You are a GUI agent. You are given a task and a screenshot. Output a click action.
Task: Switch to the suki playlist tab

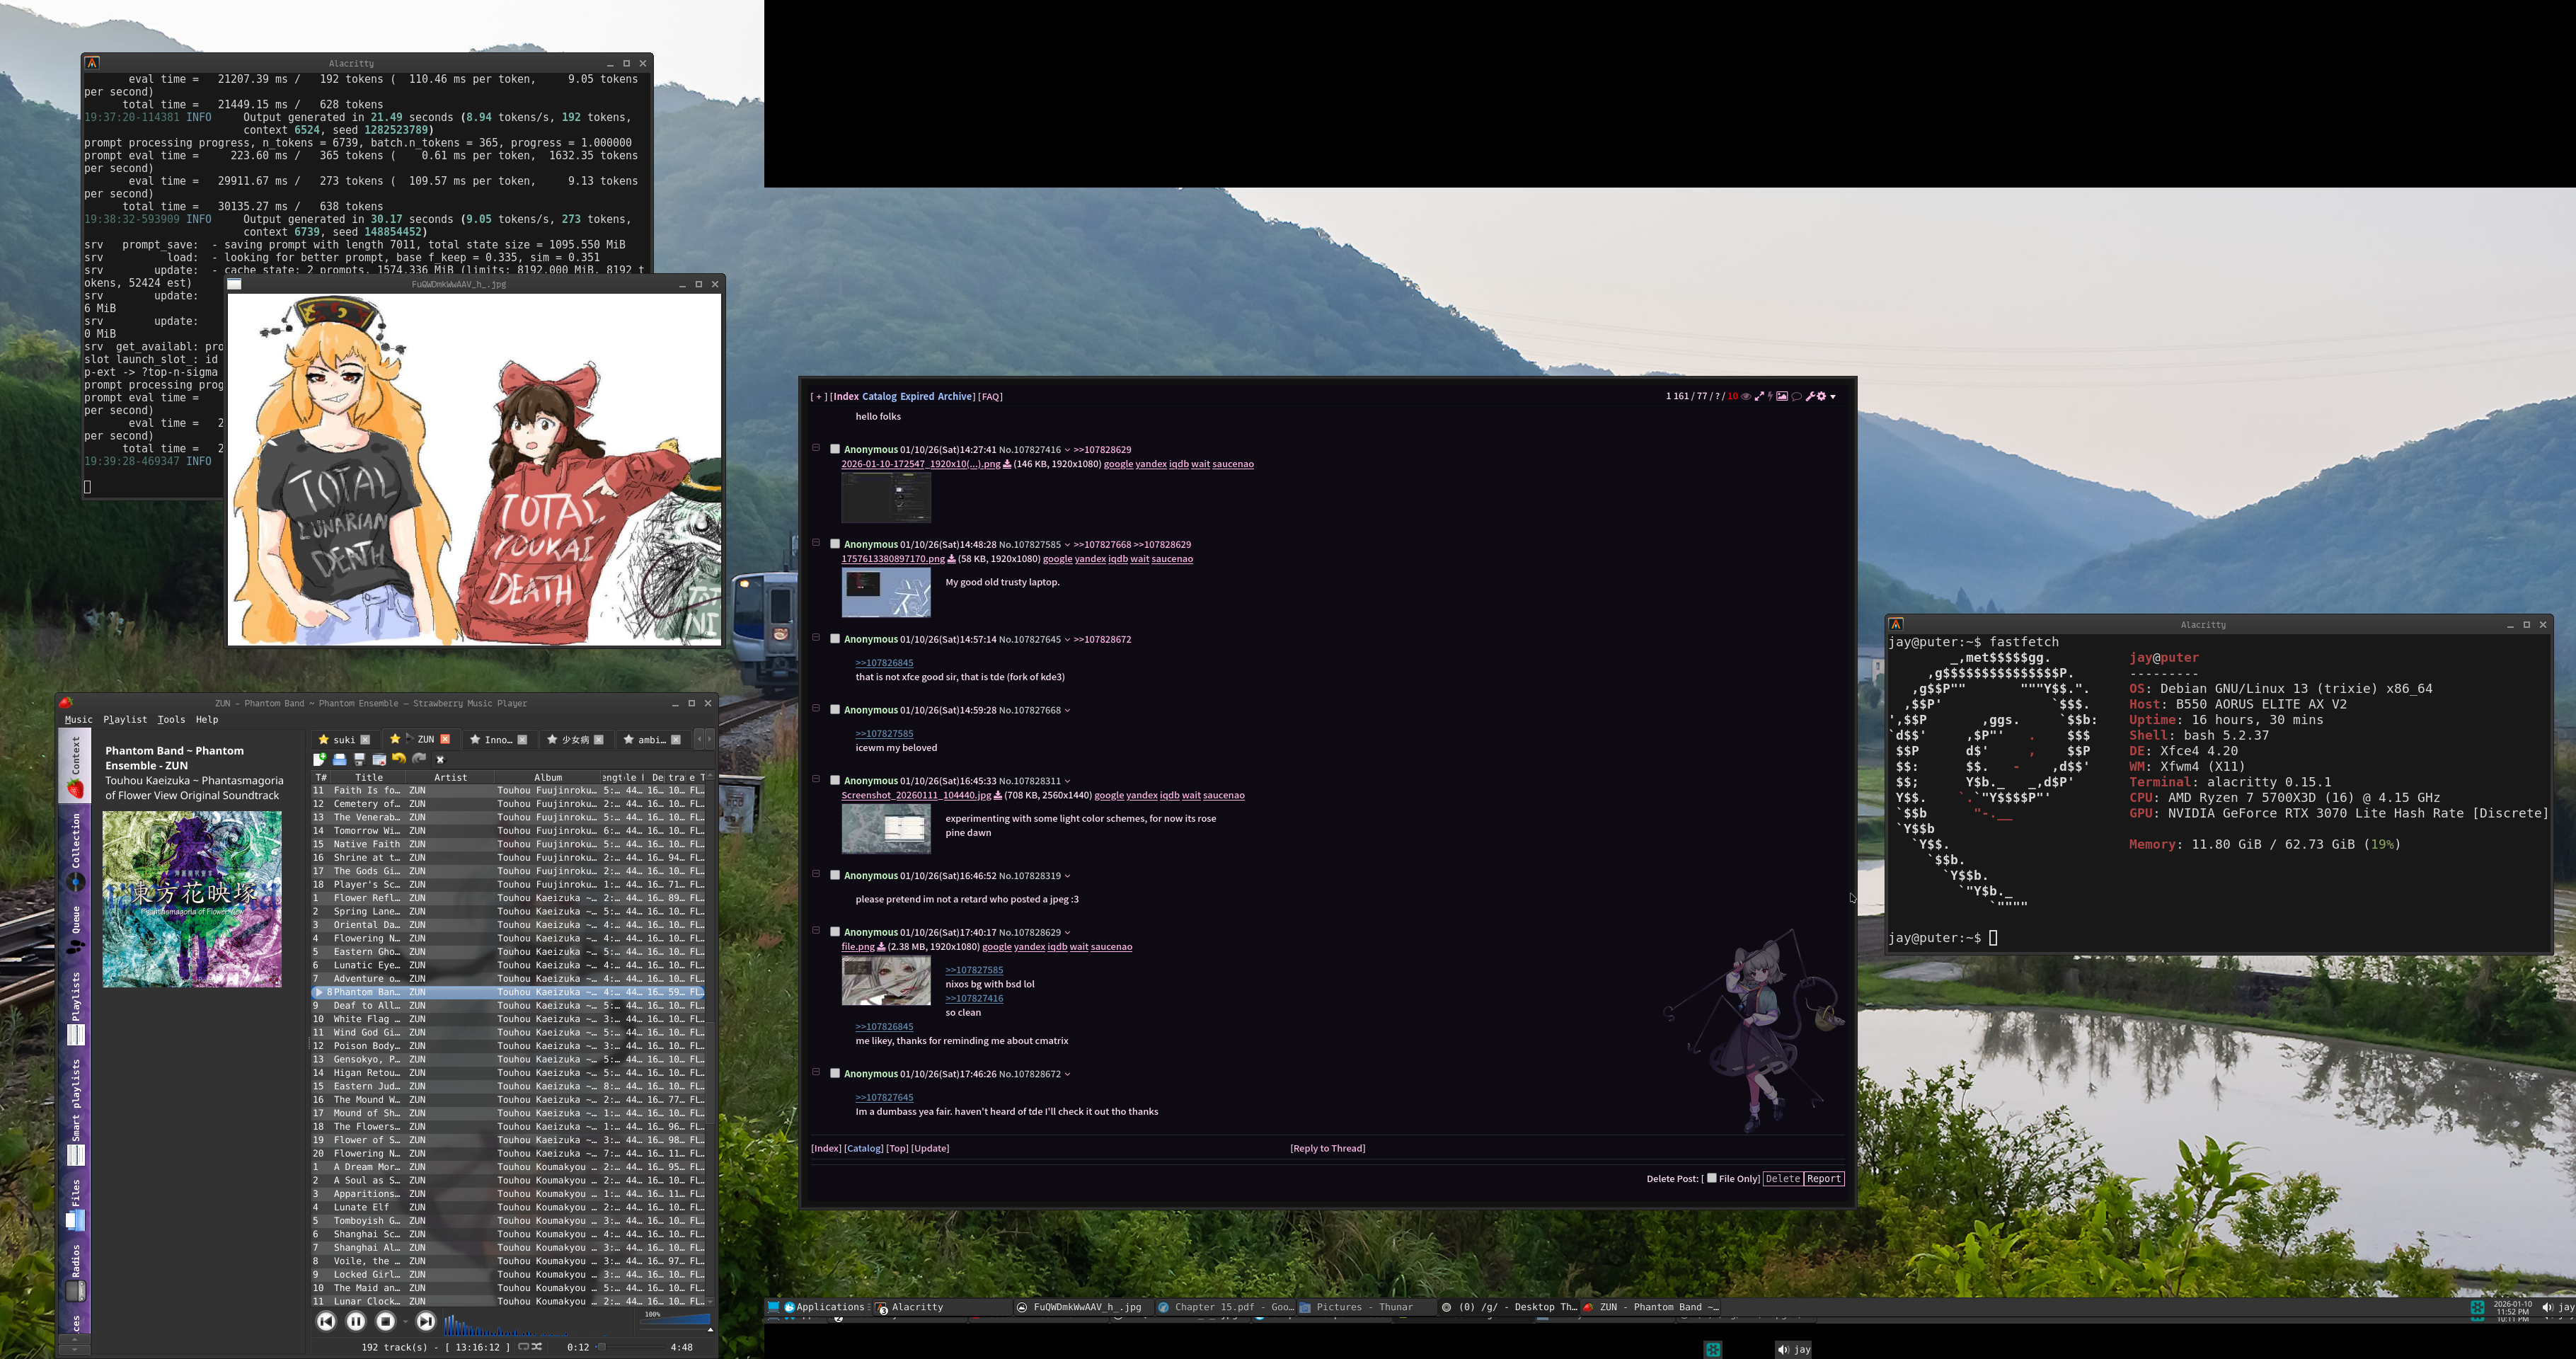point(343,740)
